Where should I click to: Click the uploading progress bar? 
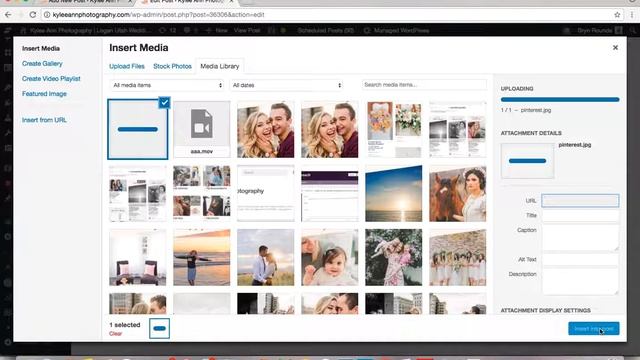click(560, 100)
